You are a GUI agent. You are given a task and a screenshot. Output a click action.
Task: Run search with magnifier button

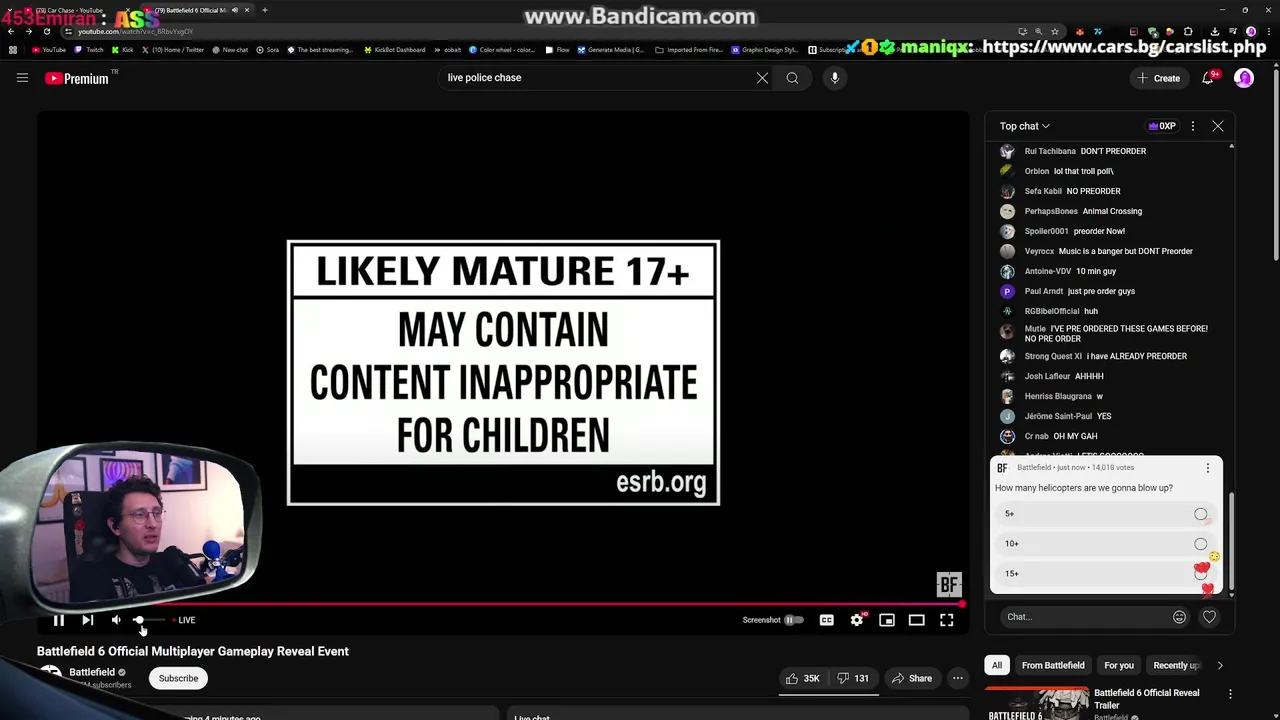[792, 78]
